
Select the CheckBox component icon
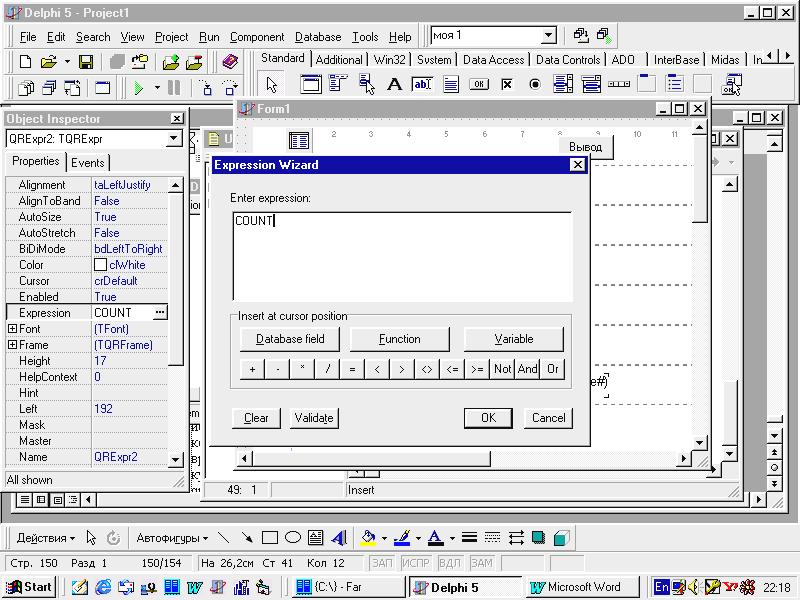tap(506, 84)
